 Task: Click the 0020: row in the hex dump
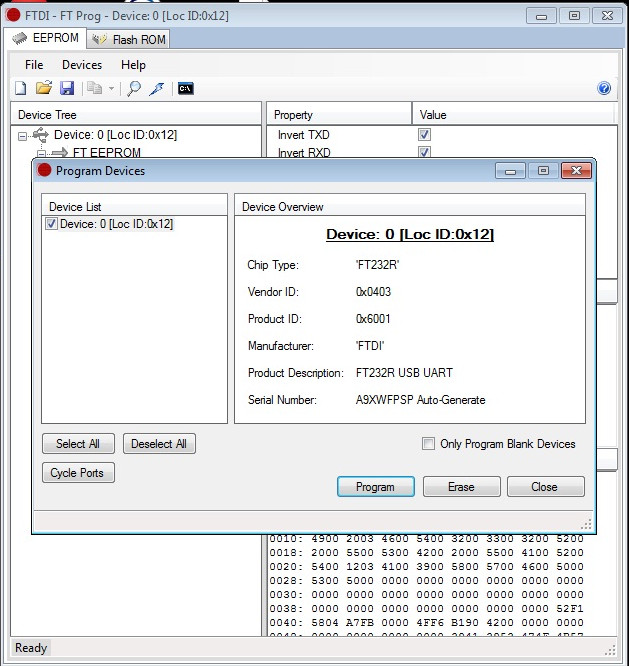tap(426, 566)
